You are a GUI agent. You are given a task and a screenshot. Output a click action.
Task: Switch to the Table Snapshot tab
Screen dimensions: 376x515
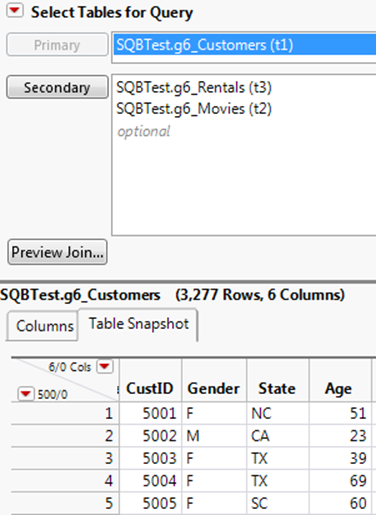tap(138, 324)
